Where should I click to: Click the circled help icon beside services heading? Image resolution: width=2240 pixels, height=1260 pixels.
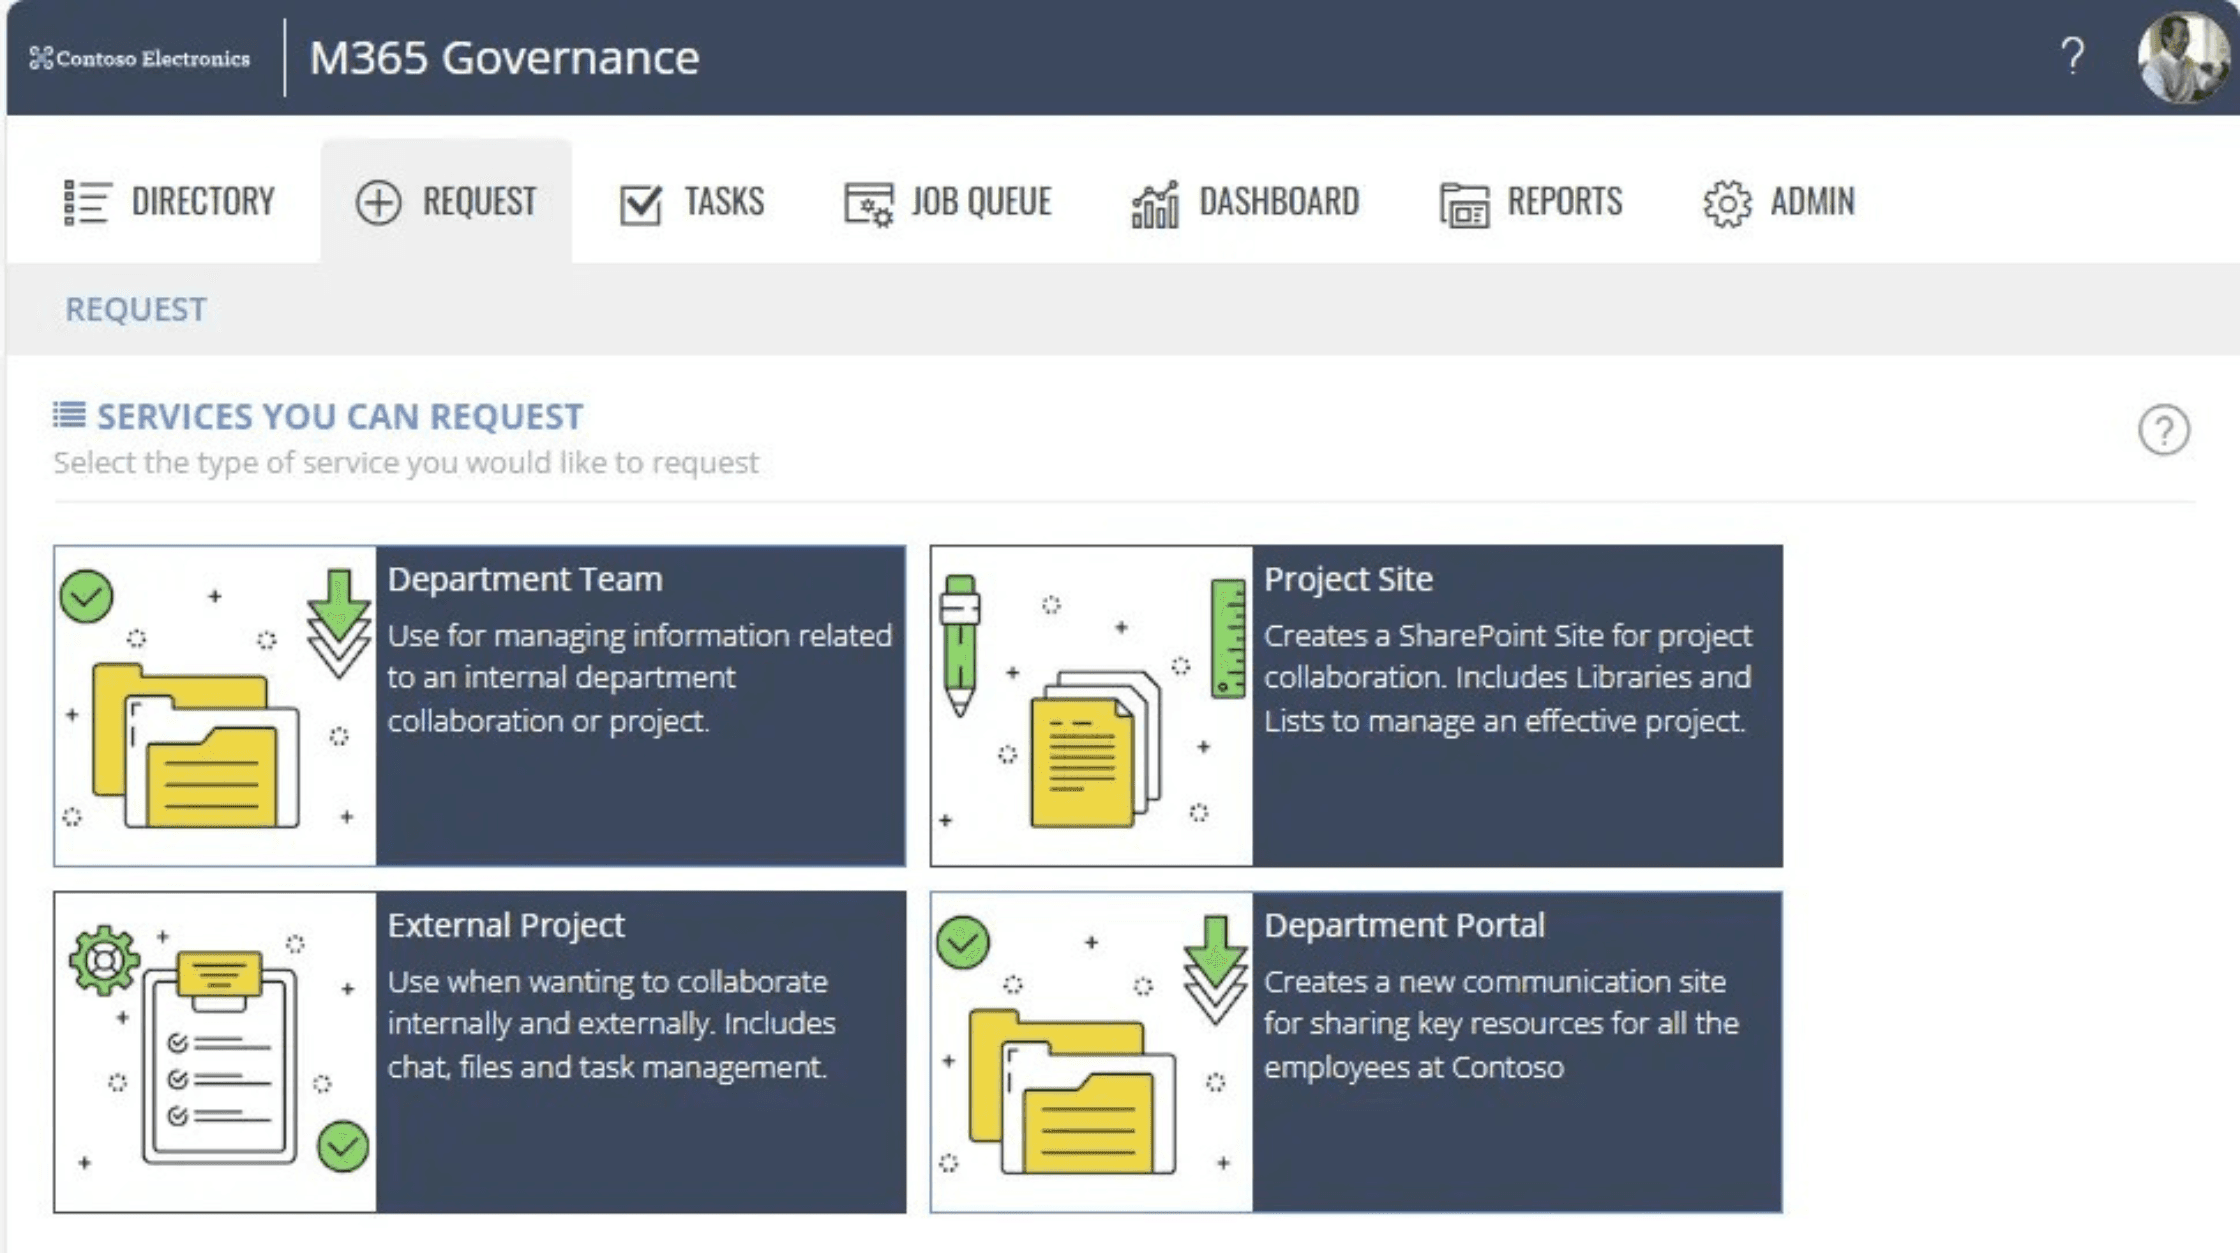(2163, 431)
